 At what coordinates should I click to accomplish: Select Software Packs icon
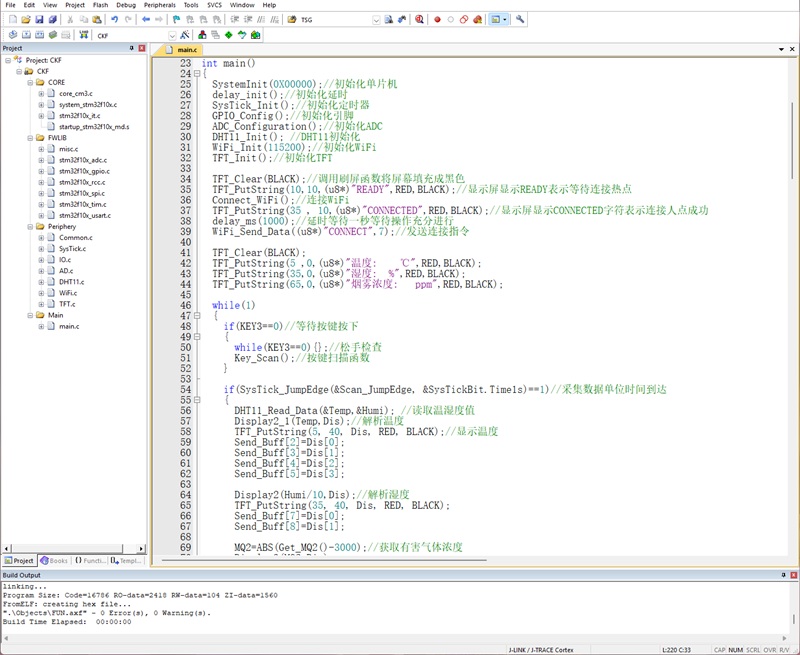click(x=242, y=35)
